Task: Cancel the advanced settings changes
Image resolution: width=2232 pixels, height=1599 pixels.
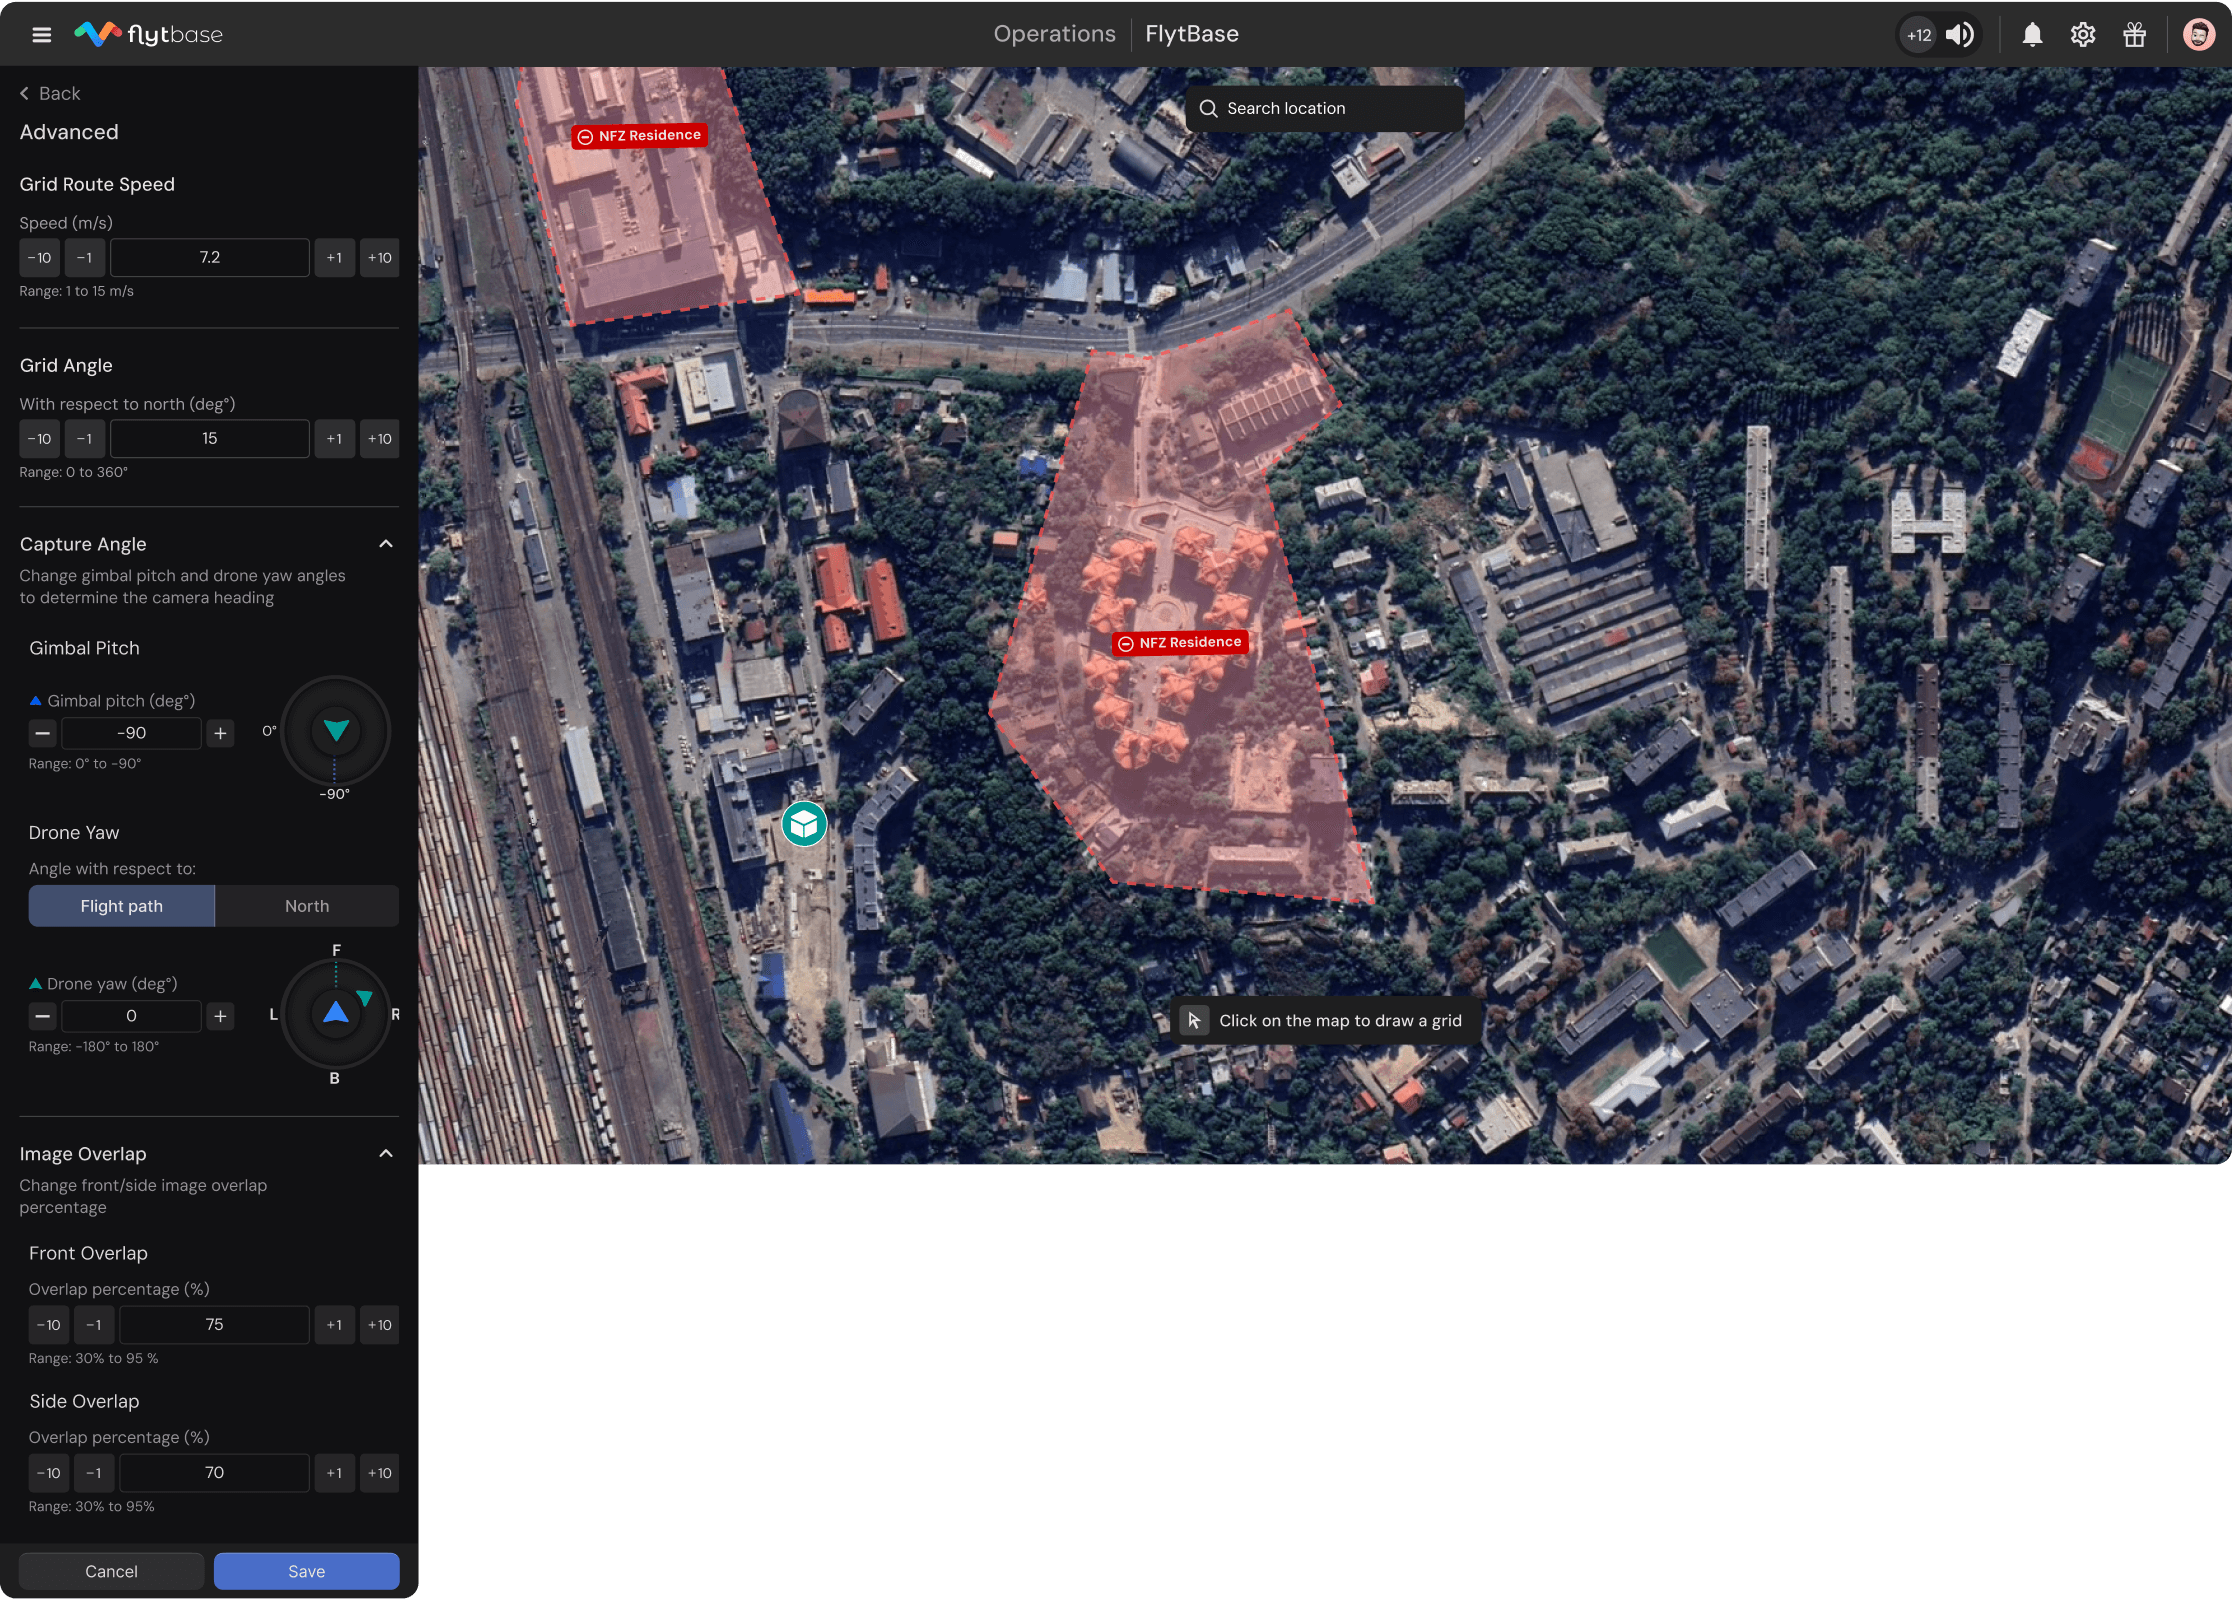Action: pos(111,1571)
